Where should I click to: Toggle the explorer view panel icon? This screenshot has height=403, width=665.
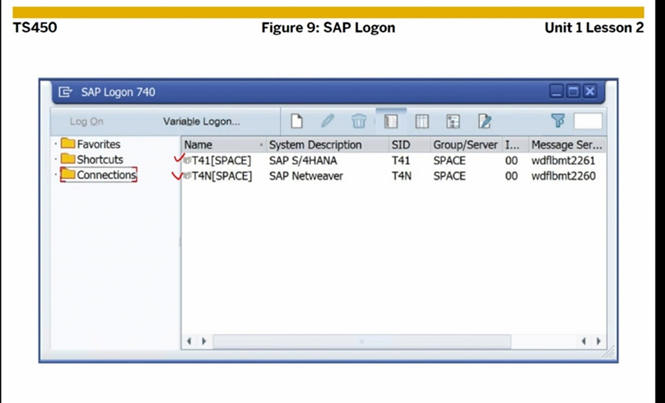click(x=391, y=121)
